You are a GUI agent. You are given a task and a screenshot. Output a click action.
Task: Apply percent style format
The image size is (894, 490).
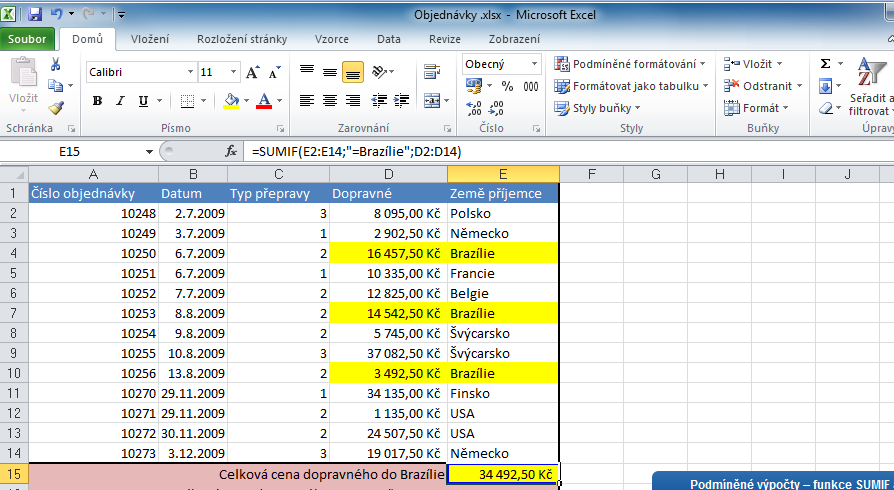coord(507,86)
